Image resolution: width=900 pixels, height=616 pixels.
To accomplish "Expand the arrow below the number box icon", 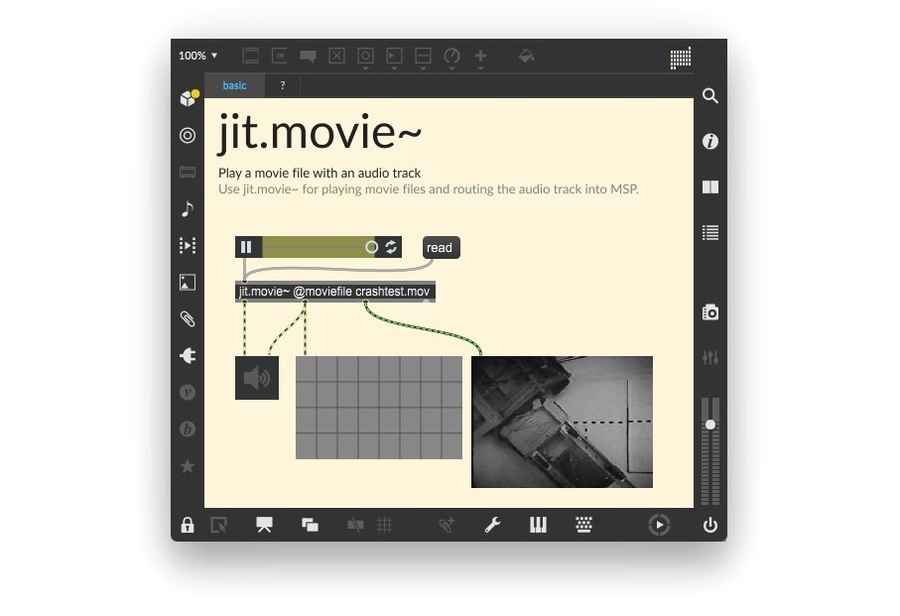I will (394, 68).
